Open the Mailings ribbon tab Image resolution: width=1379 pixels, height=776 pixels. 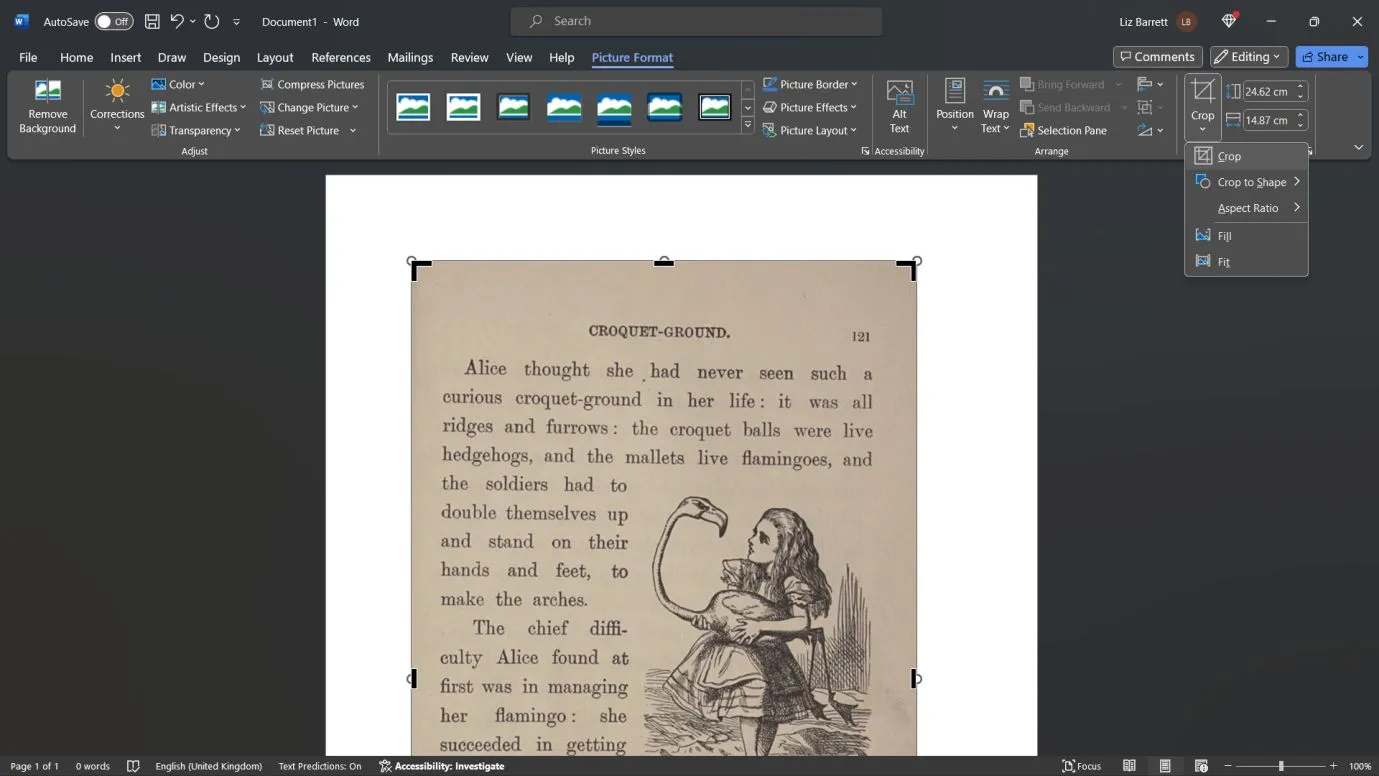(409, 57)
